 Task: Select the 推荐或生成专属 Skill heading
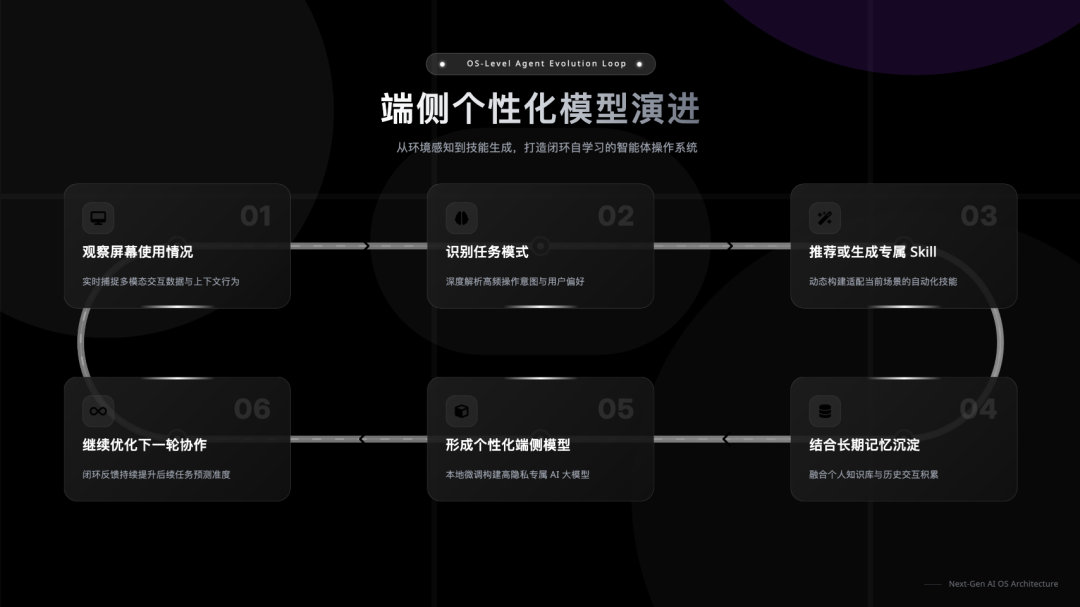click(x=875, y=252)
